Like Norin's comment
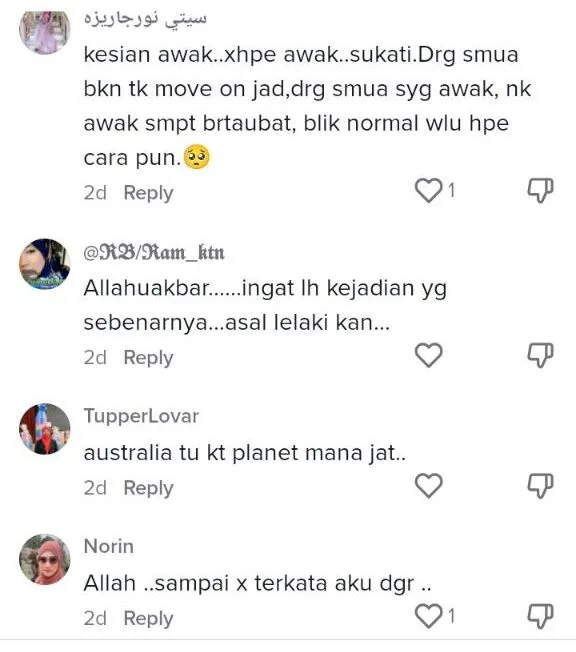 pyautogui.click(x=428, y=616)
